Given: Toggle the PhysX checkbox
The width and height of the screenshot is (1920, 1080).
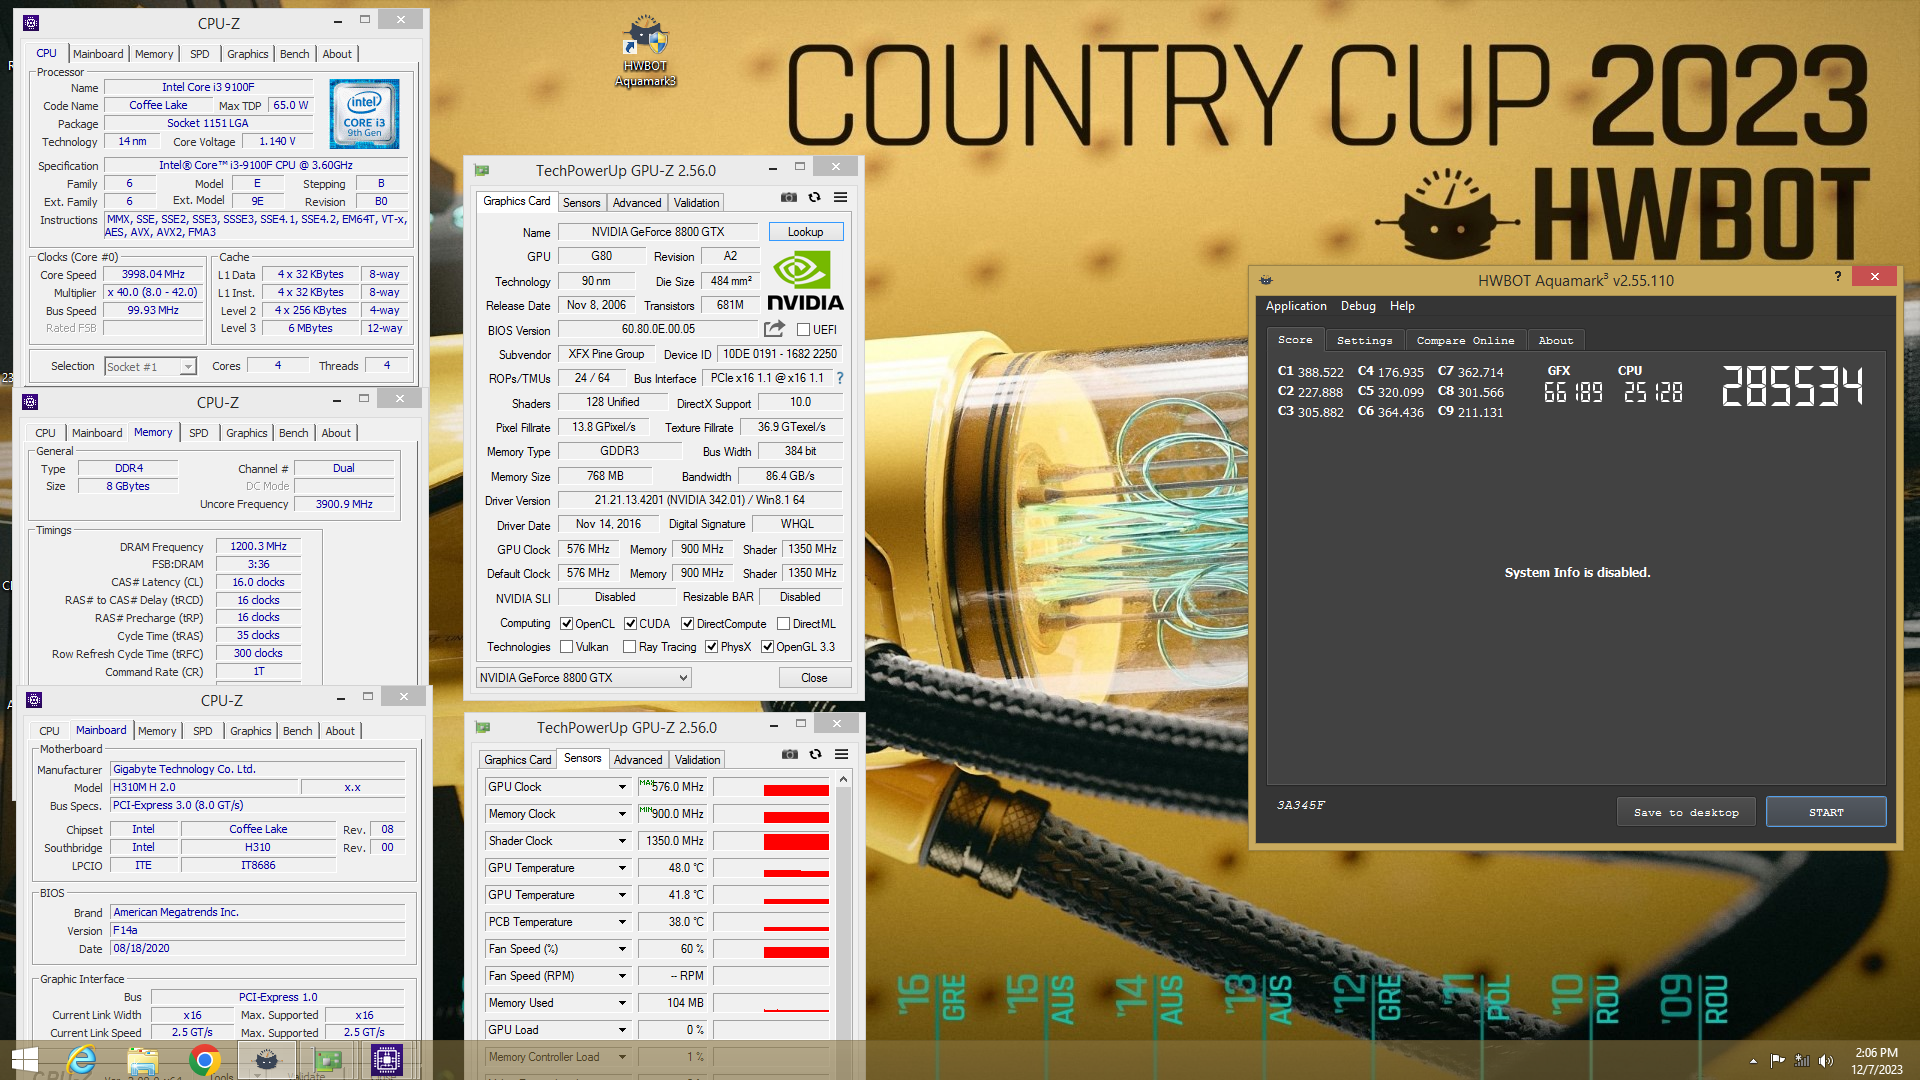Looking at the screenshot, I should point(712,647).
